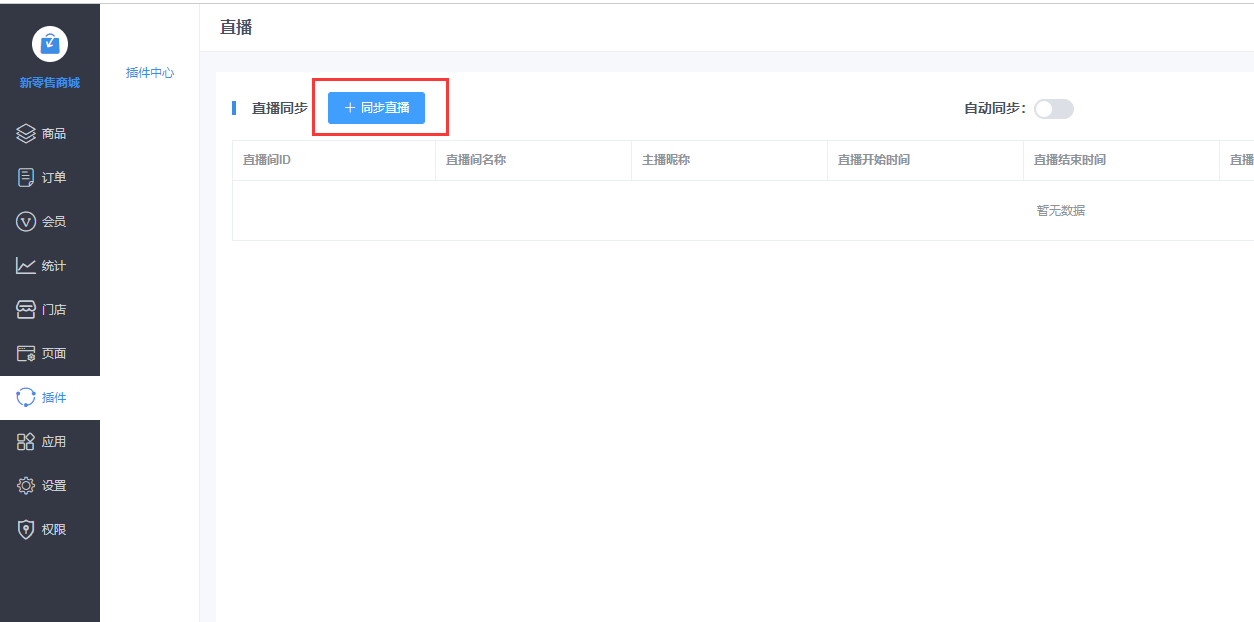
Task: Toggle the 自动同步 switch
Action: tap(1054, 109)
